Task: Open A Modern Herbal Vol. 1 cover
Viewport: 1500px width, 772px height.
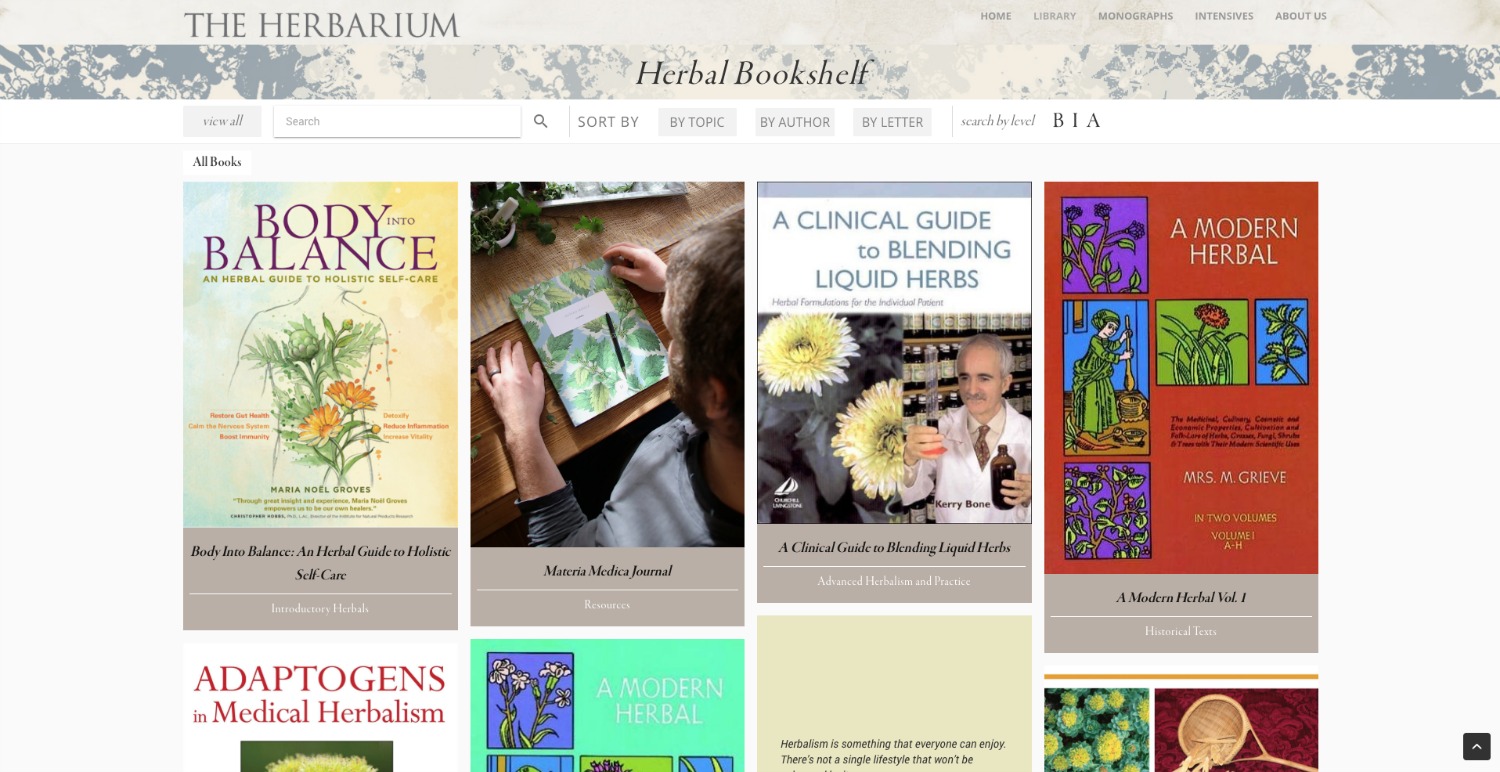Action: coord(1181,378)
